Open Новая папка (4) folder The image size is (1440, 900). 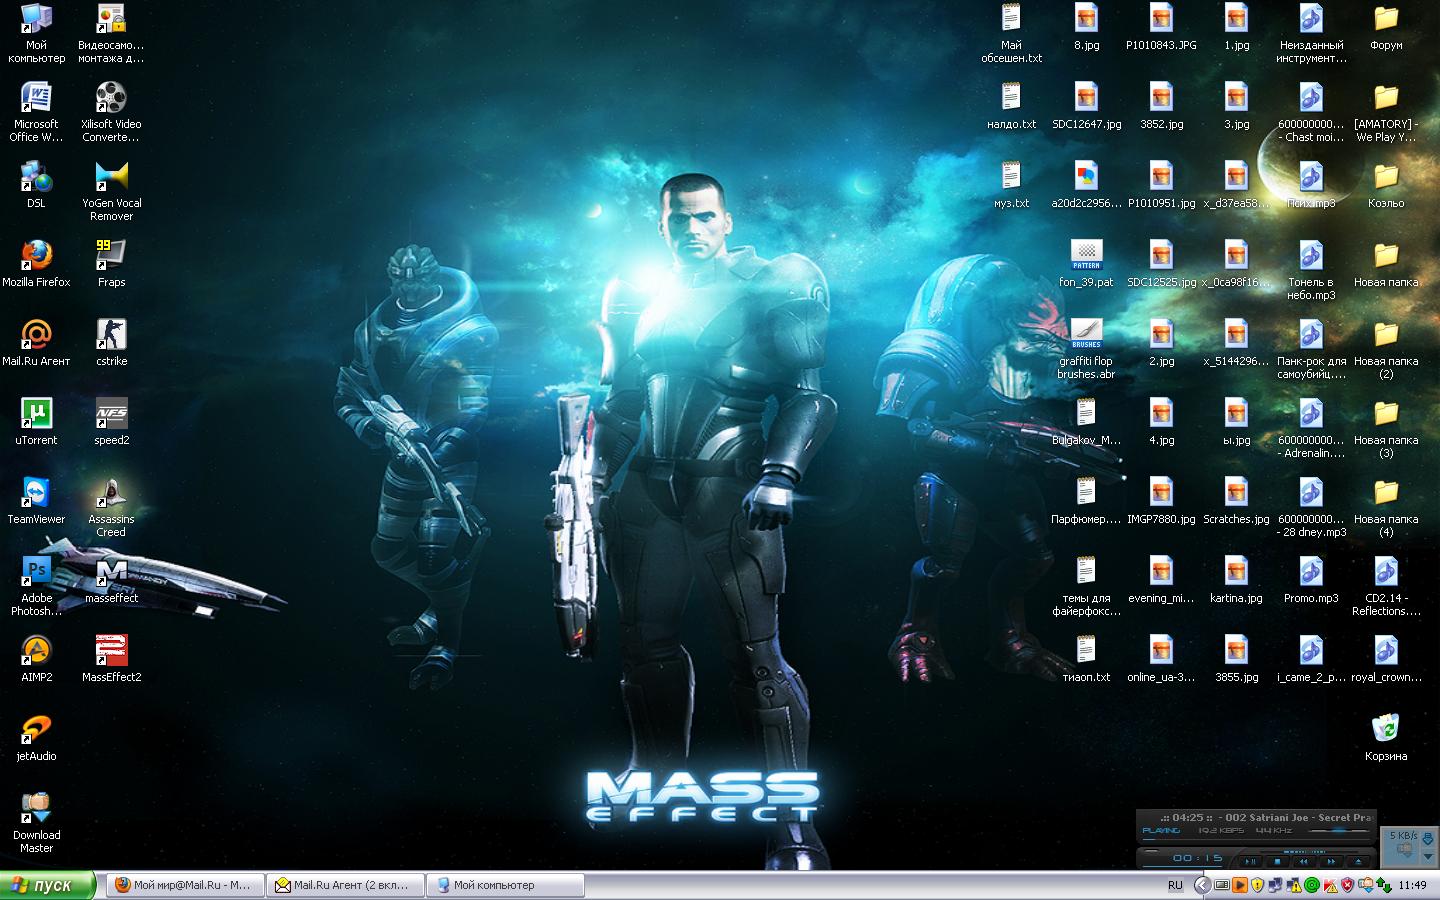pos(1386,507)
